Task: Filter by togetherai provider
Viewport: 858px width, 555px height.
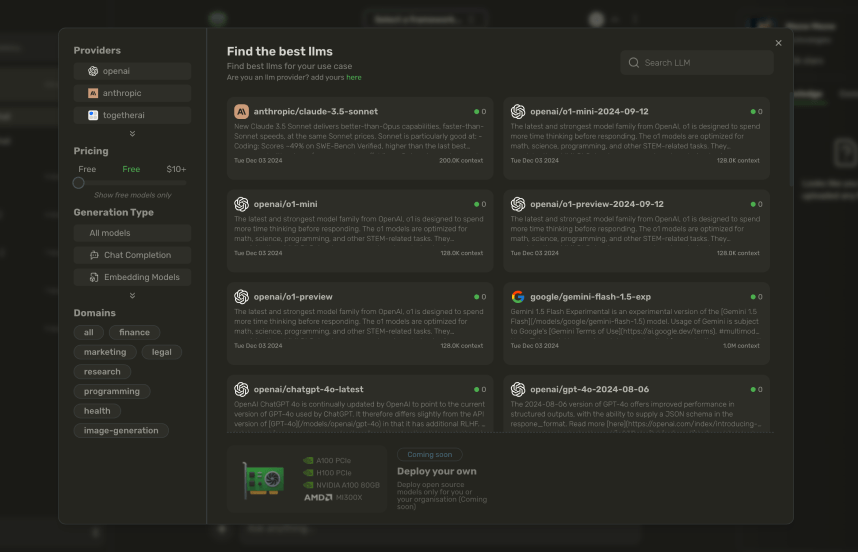Action: click(x=132, y=115)
